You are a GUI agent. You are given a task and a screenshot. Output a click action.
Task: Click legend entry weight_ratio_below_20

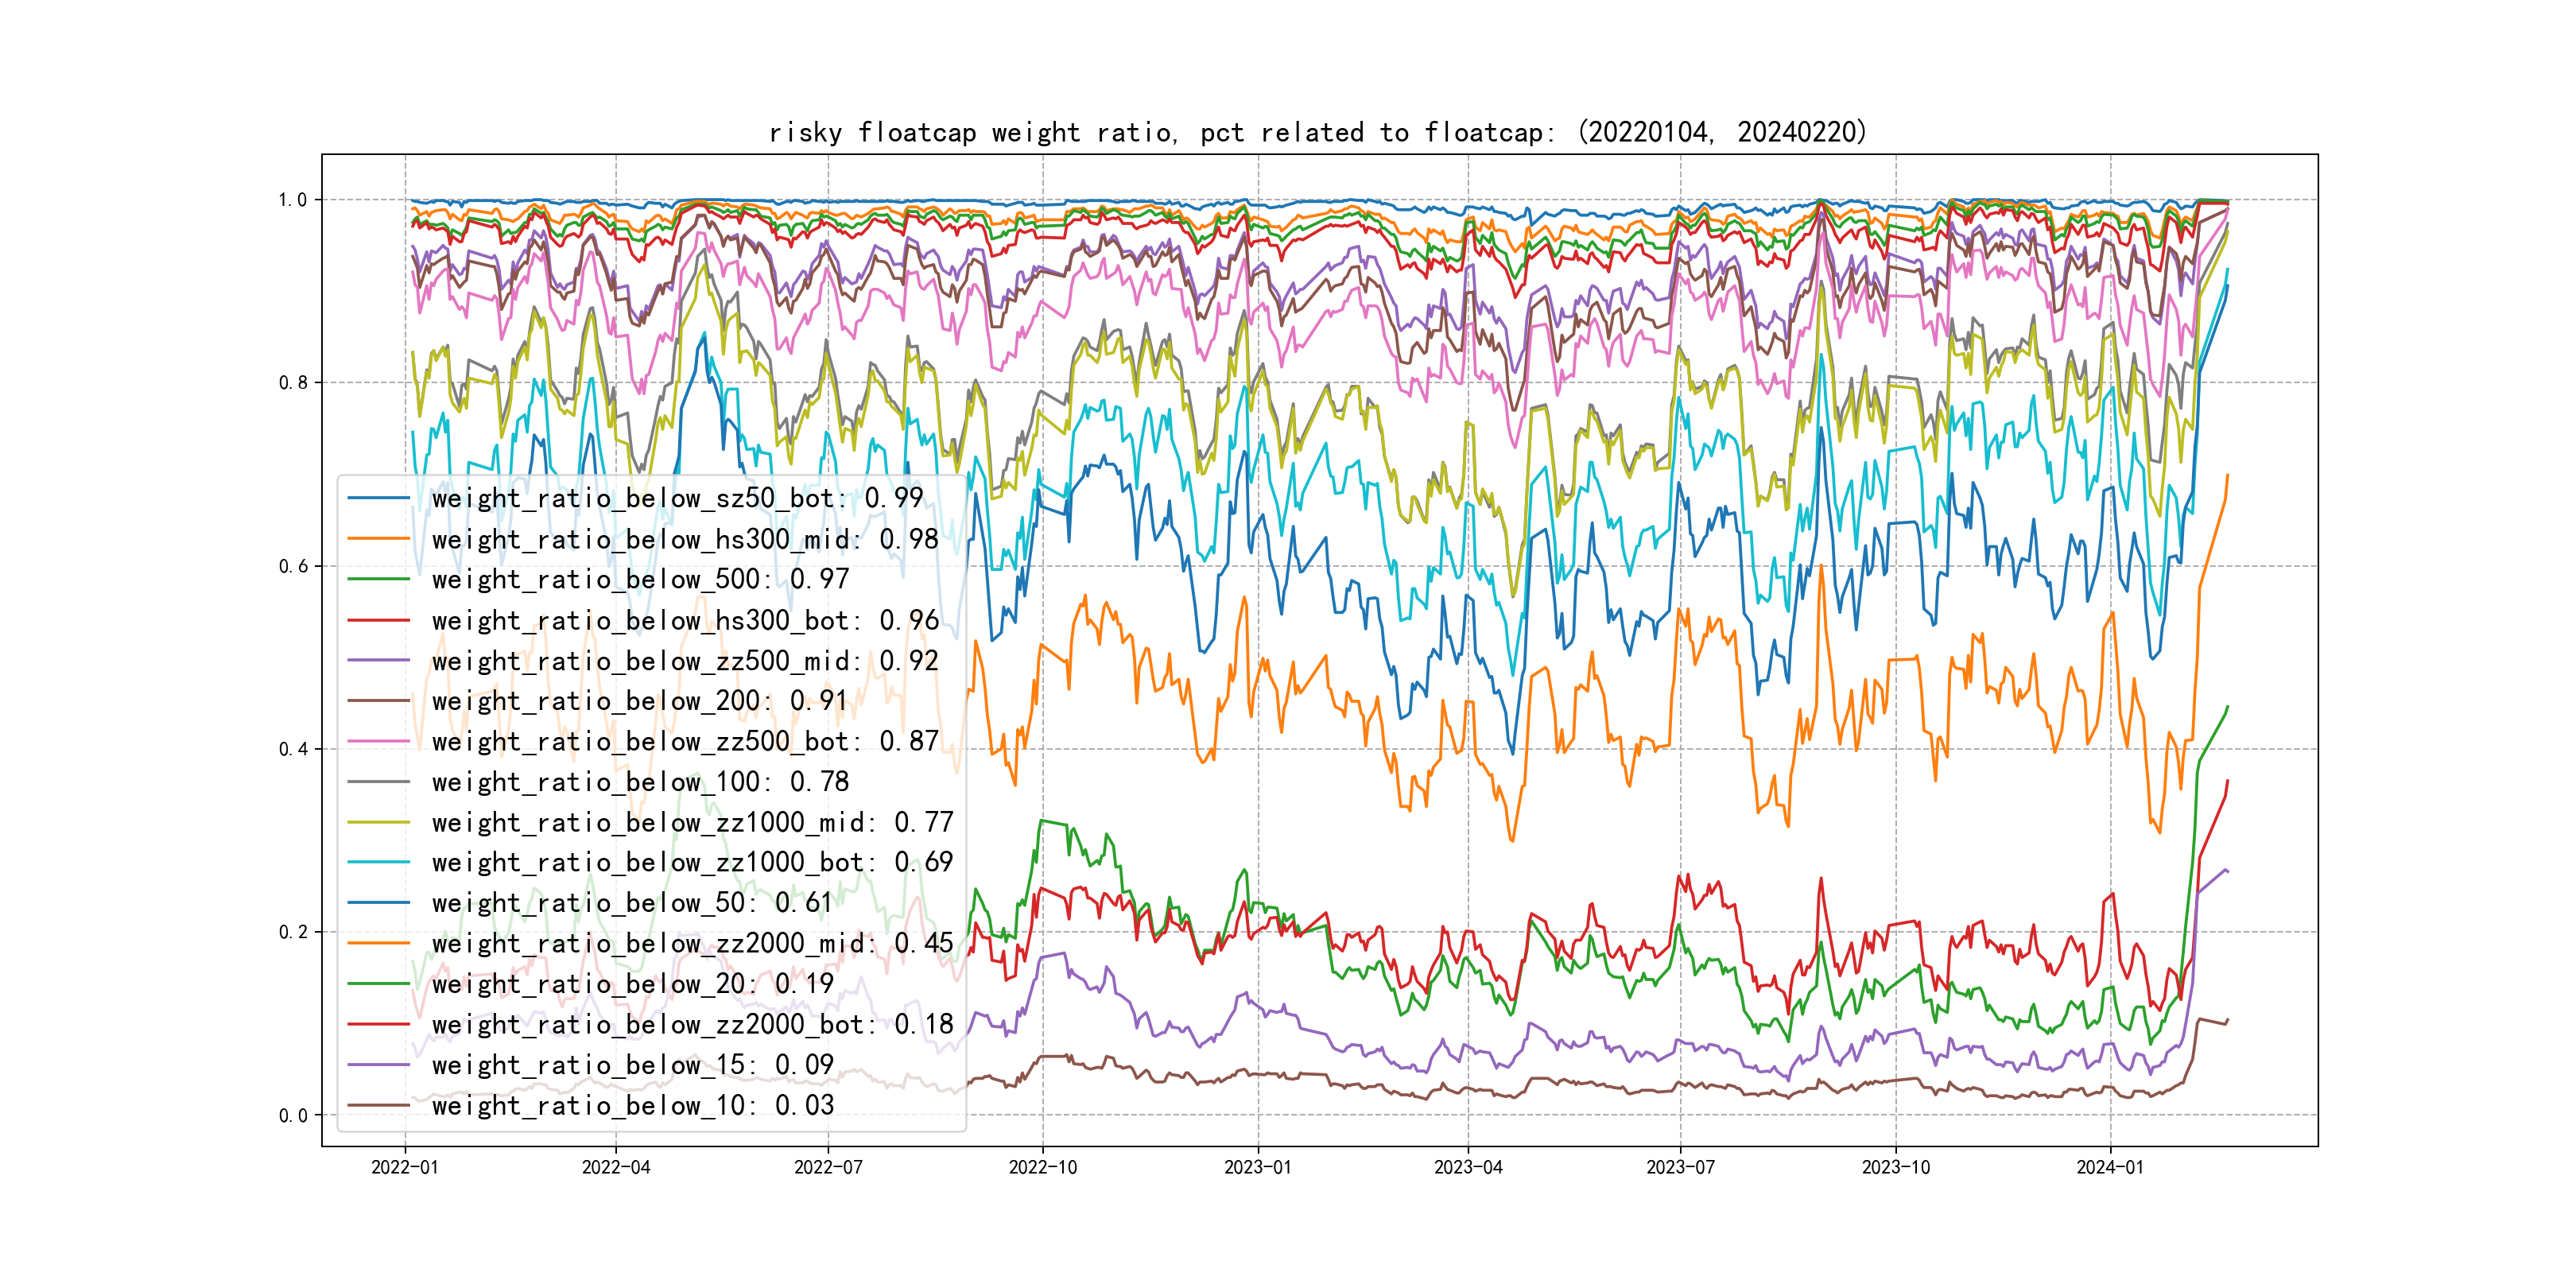point(632,984)
